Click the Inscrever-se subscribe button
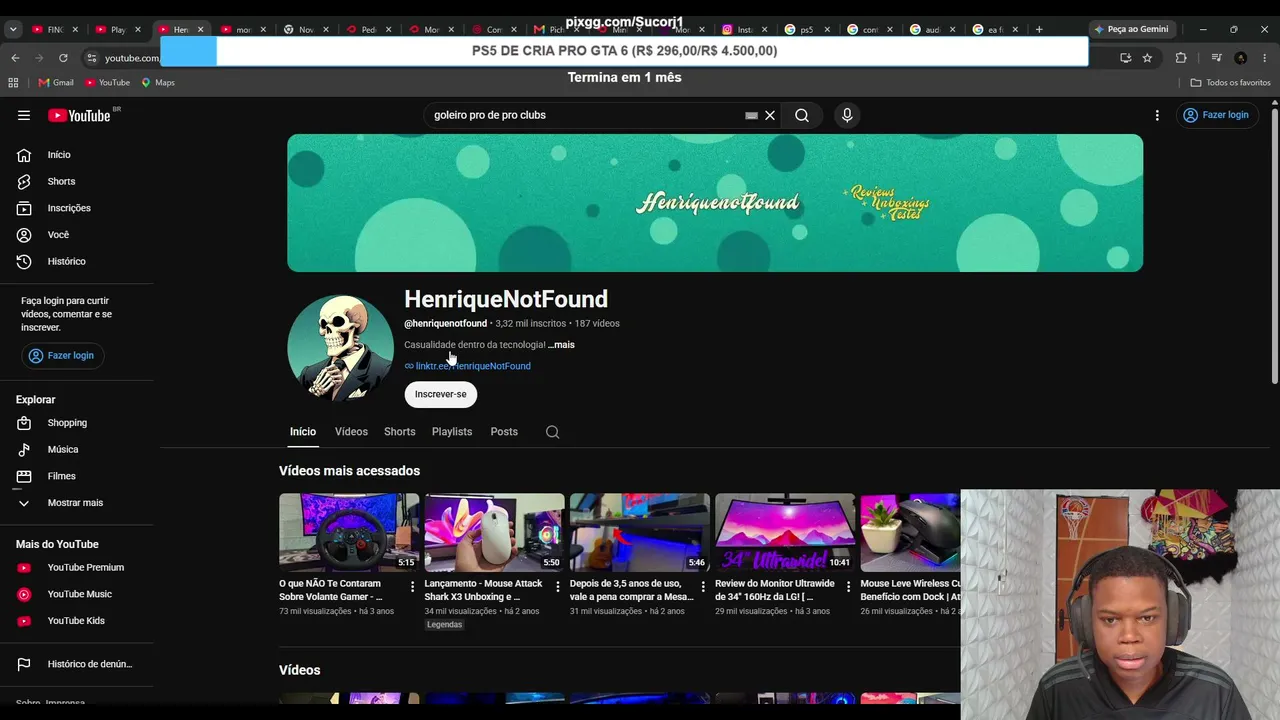This screenshot has width=1280, height=720. coord(441,394)
